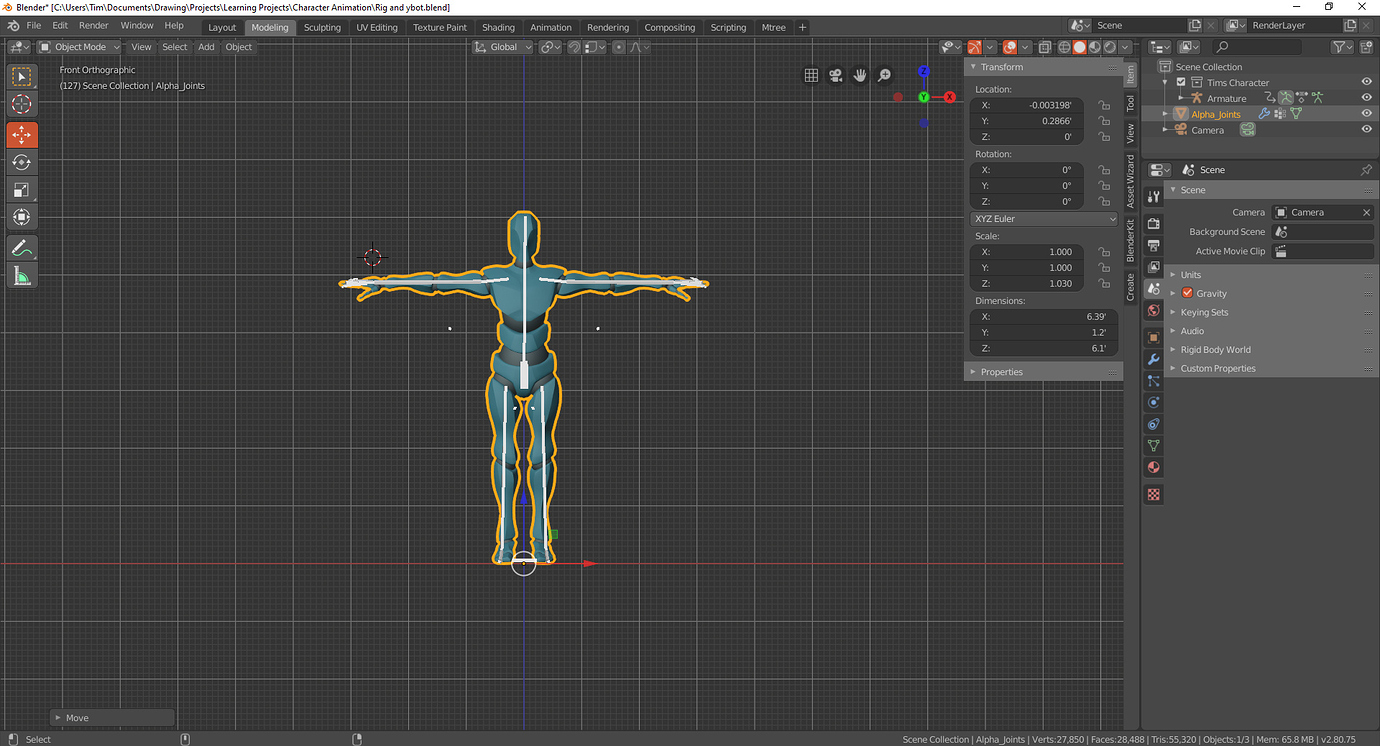Adjust the Z scale slider to change value
1380x746 pixels.
pos(1027,283)
